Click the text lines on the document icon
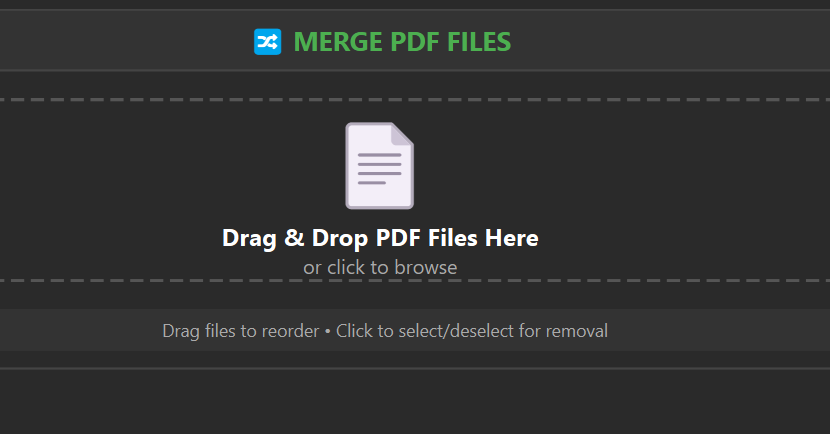The width and height of the screenshot is (830, 434). [380, 169]
